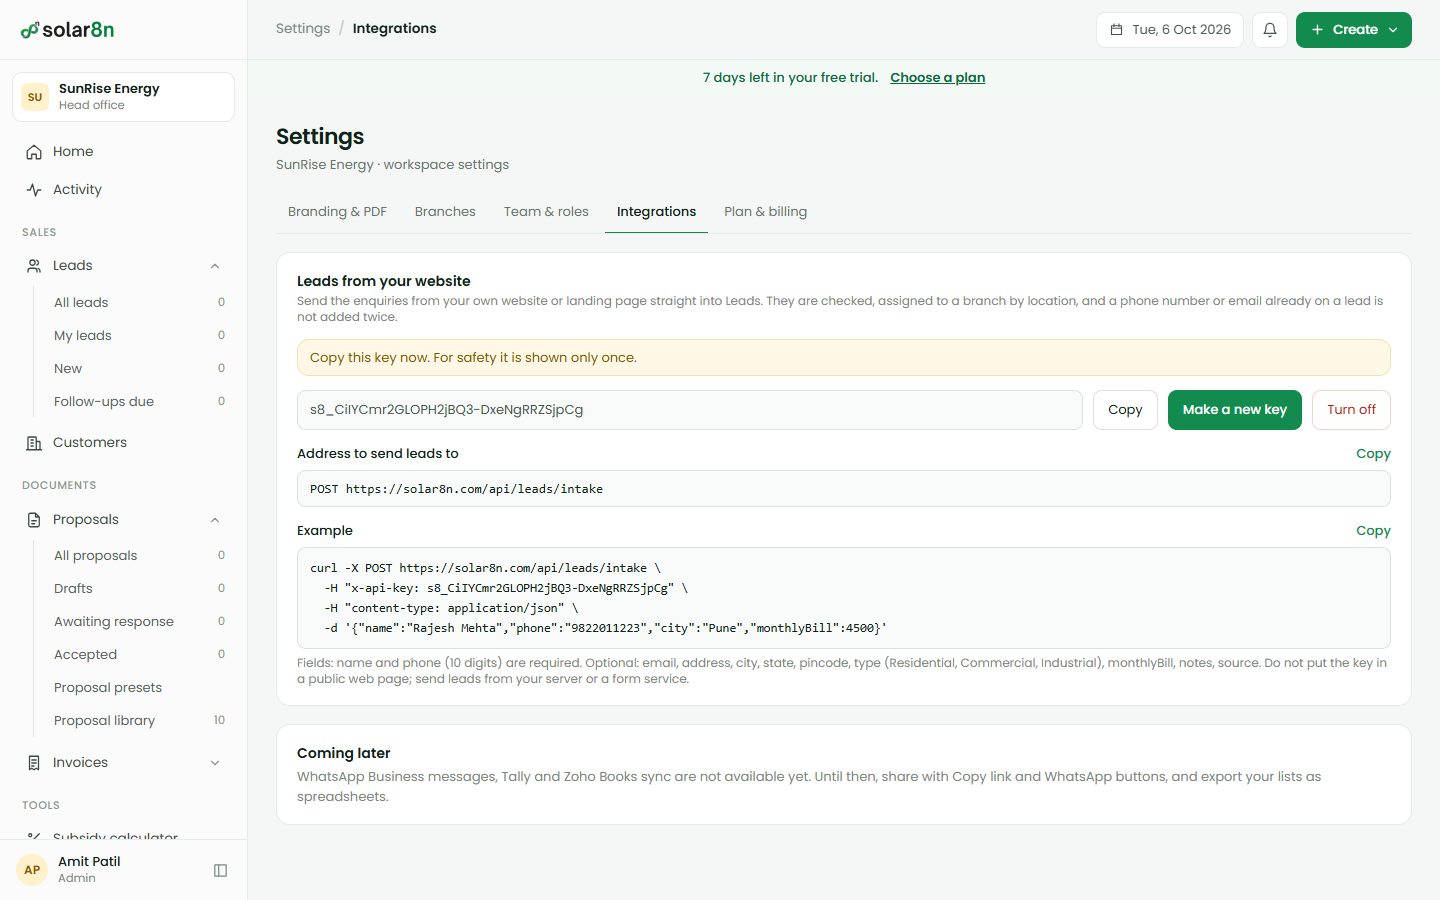This screenshot has height=900, width=1440.
Task: Collapse the Proposals section chevron
Action: click(215, 520)
